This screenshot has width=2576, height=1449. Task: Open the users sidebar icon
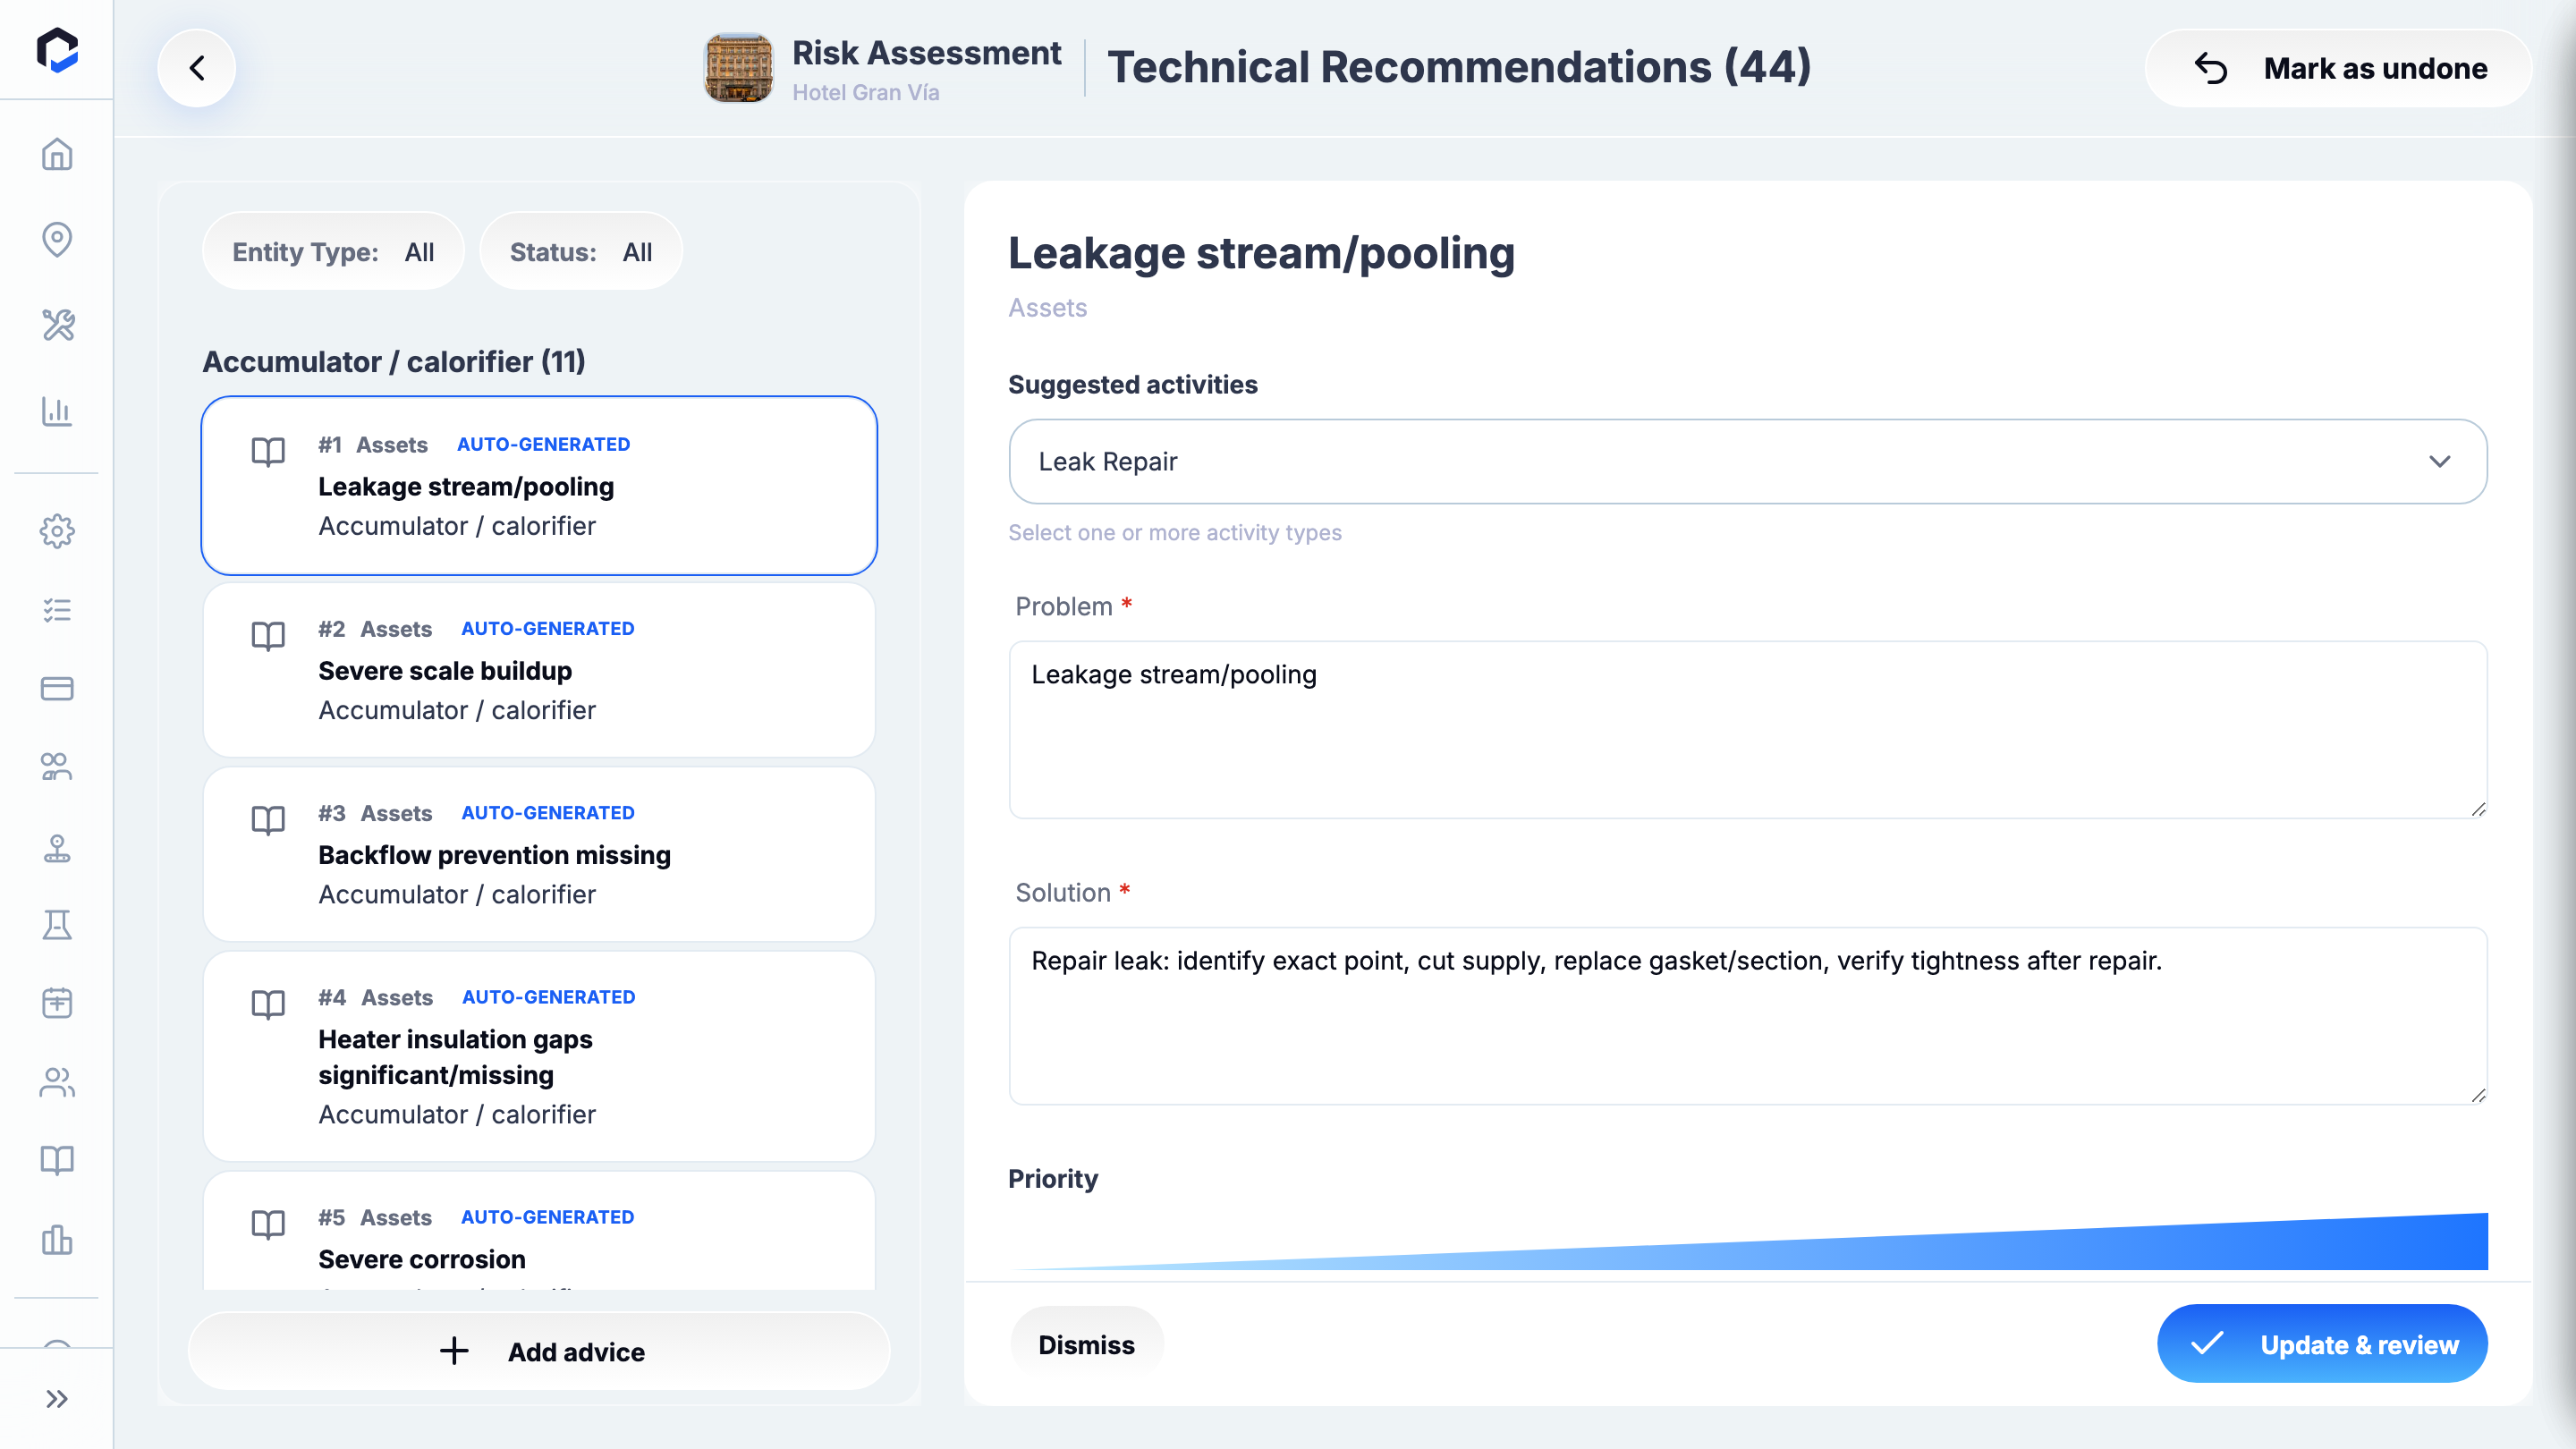[57, 1082]
